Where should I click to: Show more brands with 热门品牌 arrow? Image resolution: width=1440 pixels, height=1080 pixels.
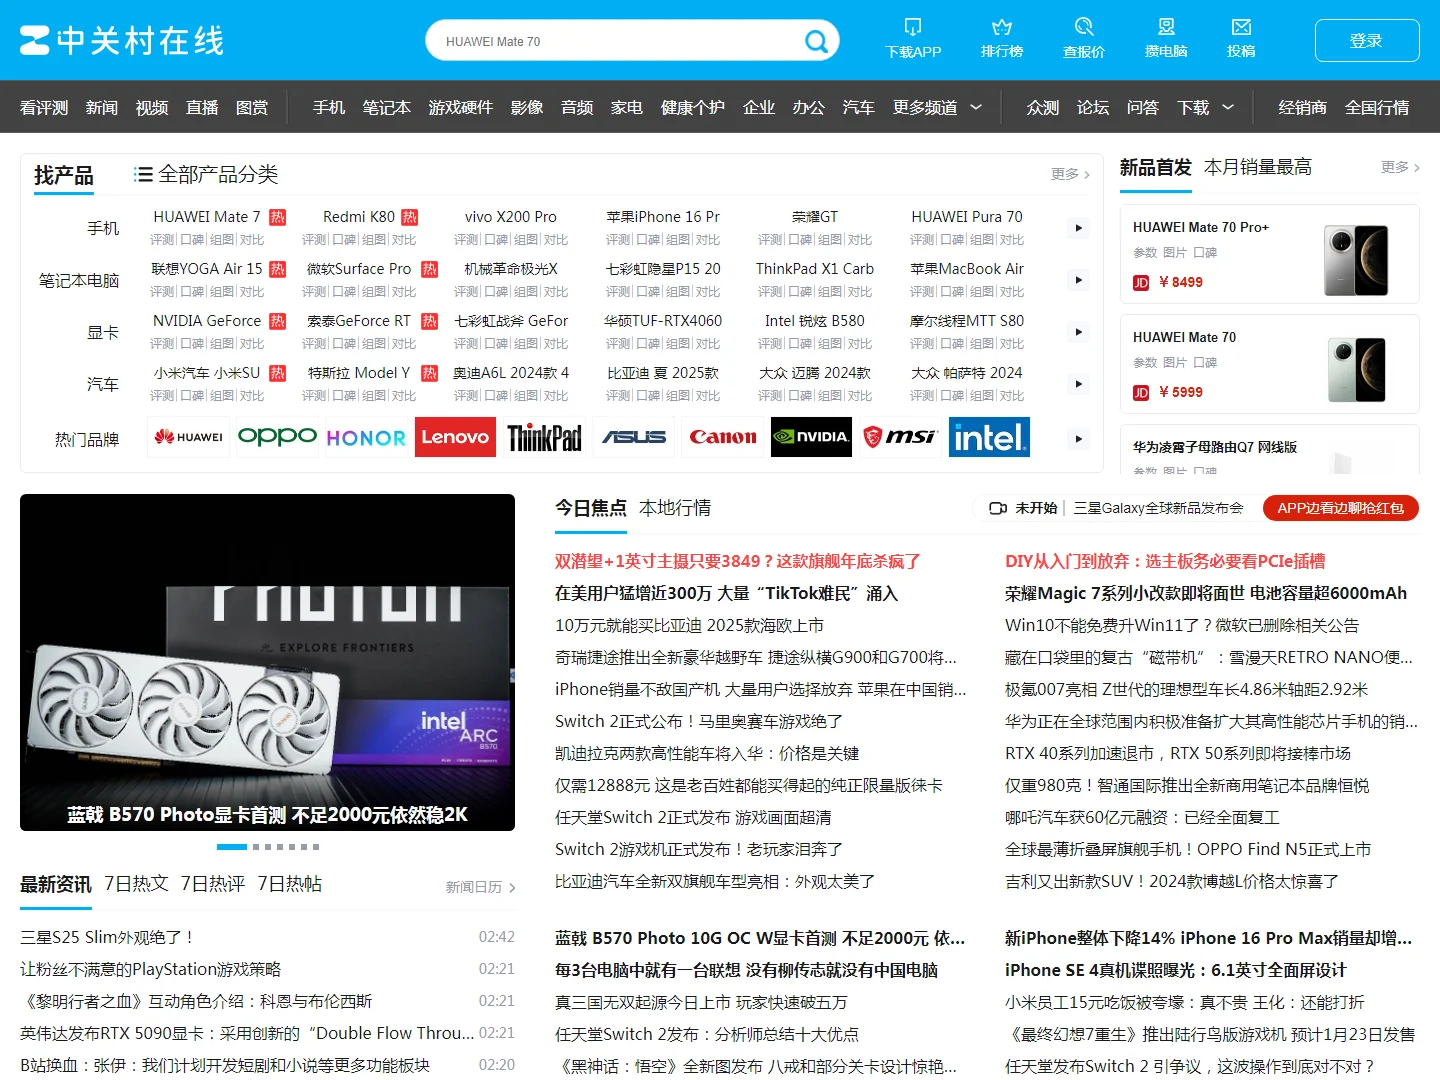point(1078,438)
